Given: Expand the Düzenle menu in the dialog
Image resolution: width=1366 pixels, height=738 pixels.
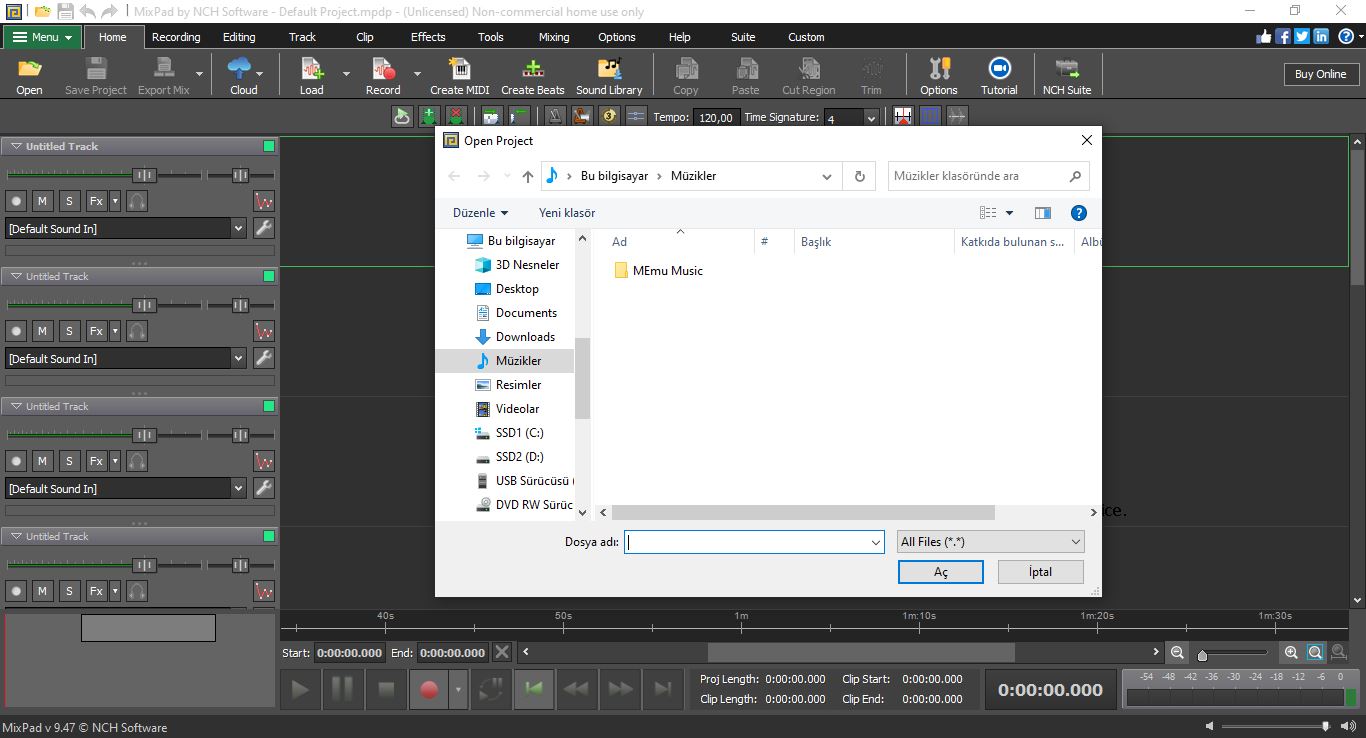Looking at the screenshot, I should (480, 213).
